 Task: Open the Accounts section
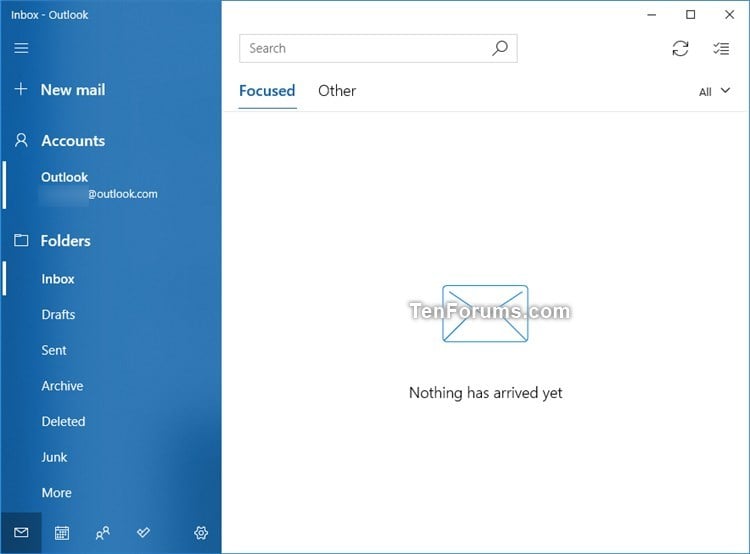click(x=73, y=141)
